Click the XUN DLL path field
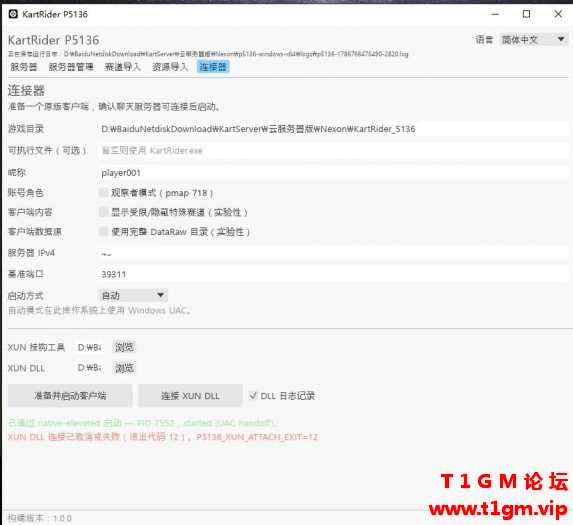 (x=89, y=368)
